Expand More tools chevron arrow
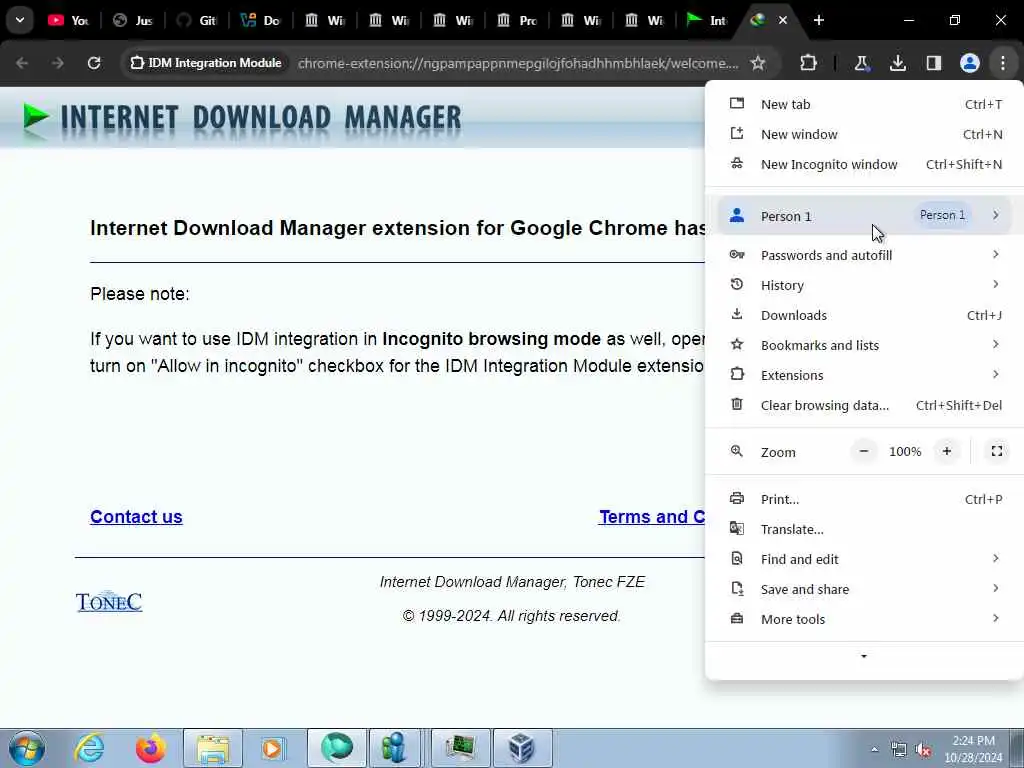This screenshot has width=1024, height=768. pyautogui.click(x=995, y=619)
